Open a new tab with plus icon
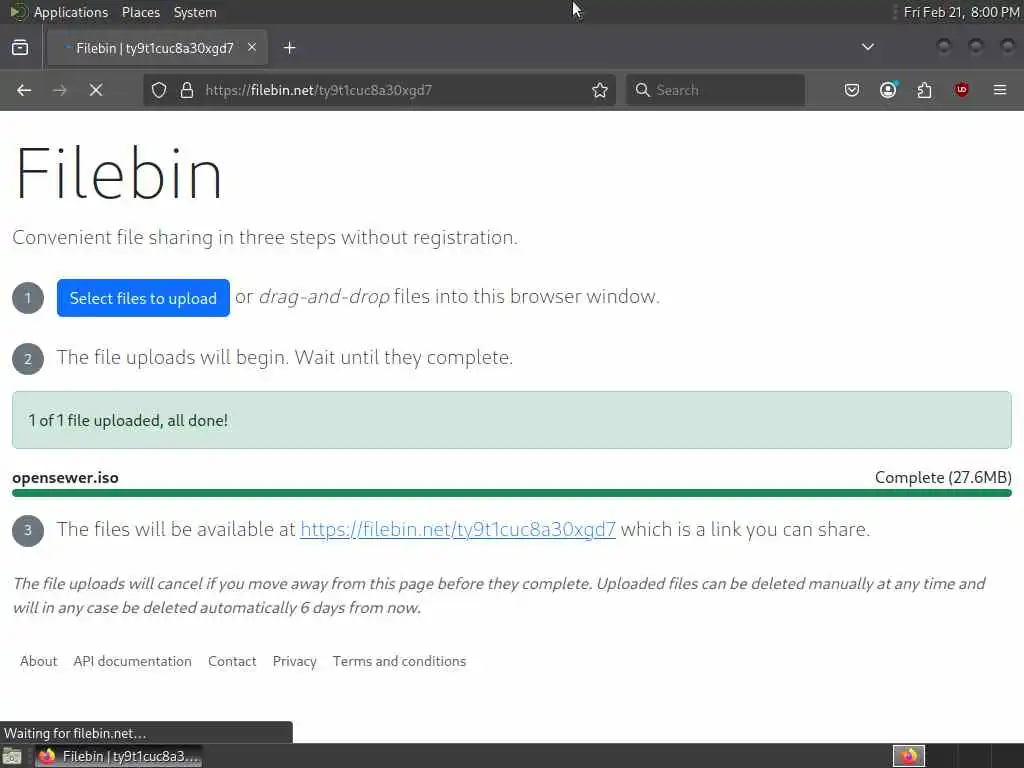The width and height of the screenshot is (1024, 768). coord(289,48)
